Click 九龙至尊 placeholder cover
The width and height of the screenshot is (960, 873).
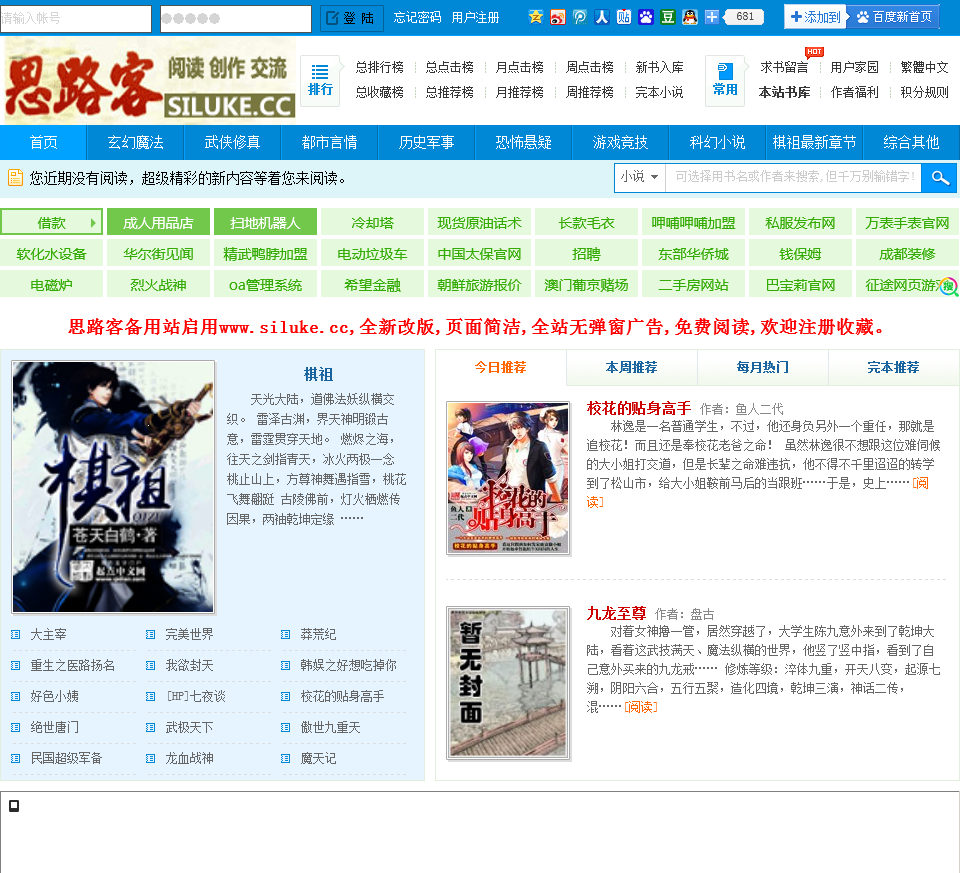coord(508,683)
